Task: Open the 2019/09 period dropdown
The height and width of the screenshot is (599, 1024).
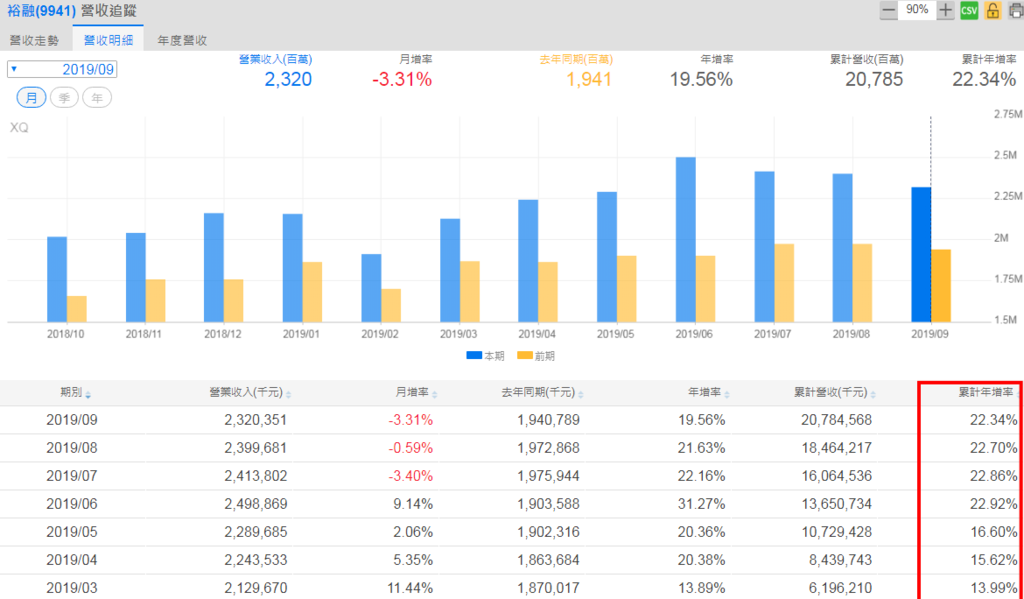Action: pyautogui.click(x=62, y=69)
